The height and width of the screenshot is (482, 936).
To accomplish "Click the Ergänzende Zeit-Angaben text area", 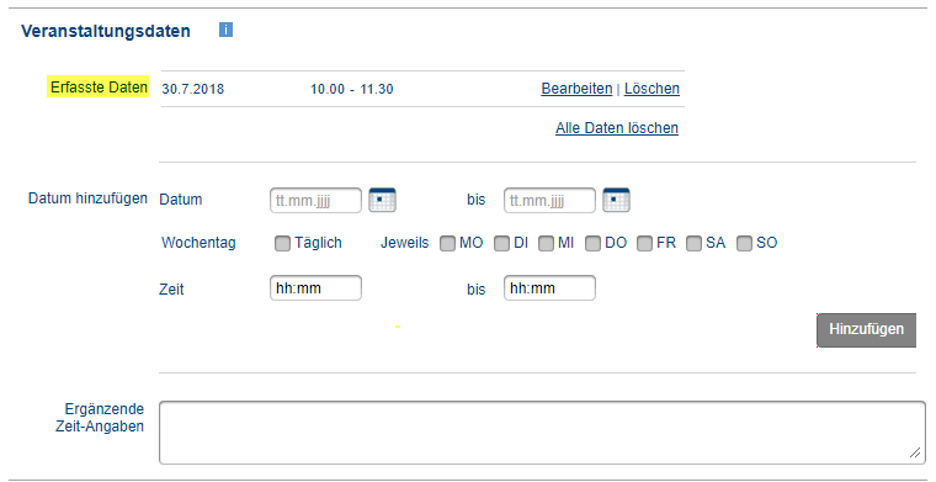I will (542, 432).
